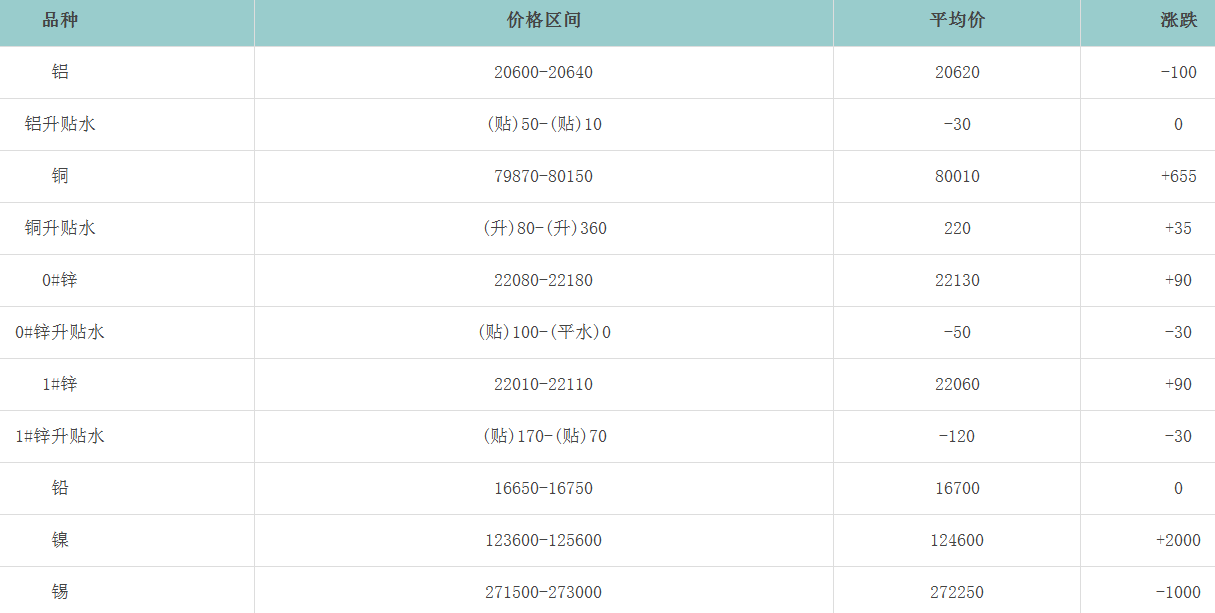The width and height of the screenshot is (1215, 613).
Task: Select the 1#锌 variety cell
Action: pyautogui.click(x=60, y=385)
